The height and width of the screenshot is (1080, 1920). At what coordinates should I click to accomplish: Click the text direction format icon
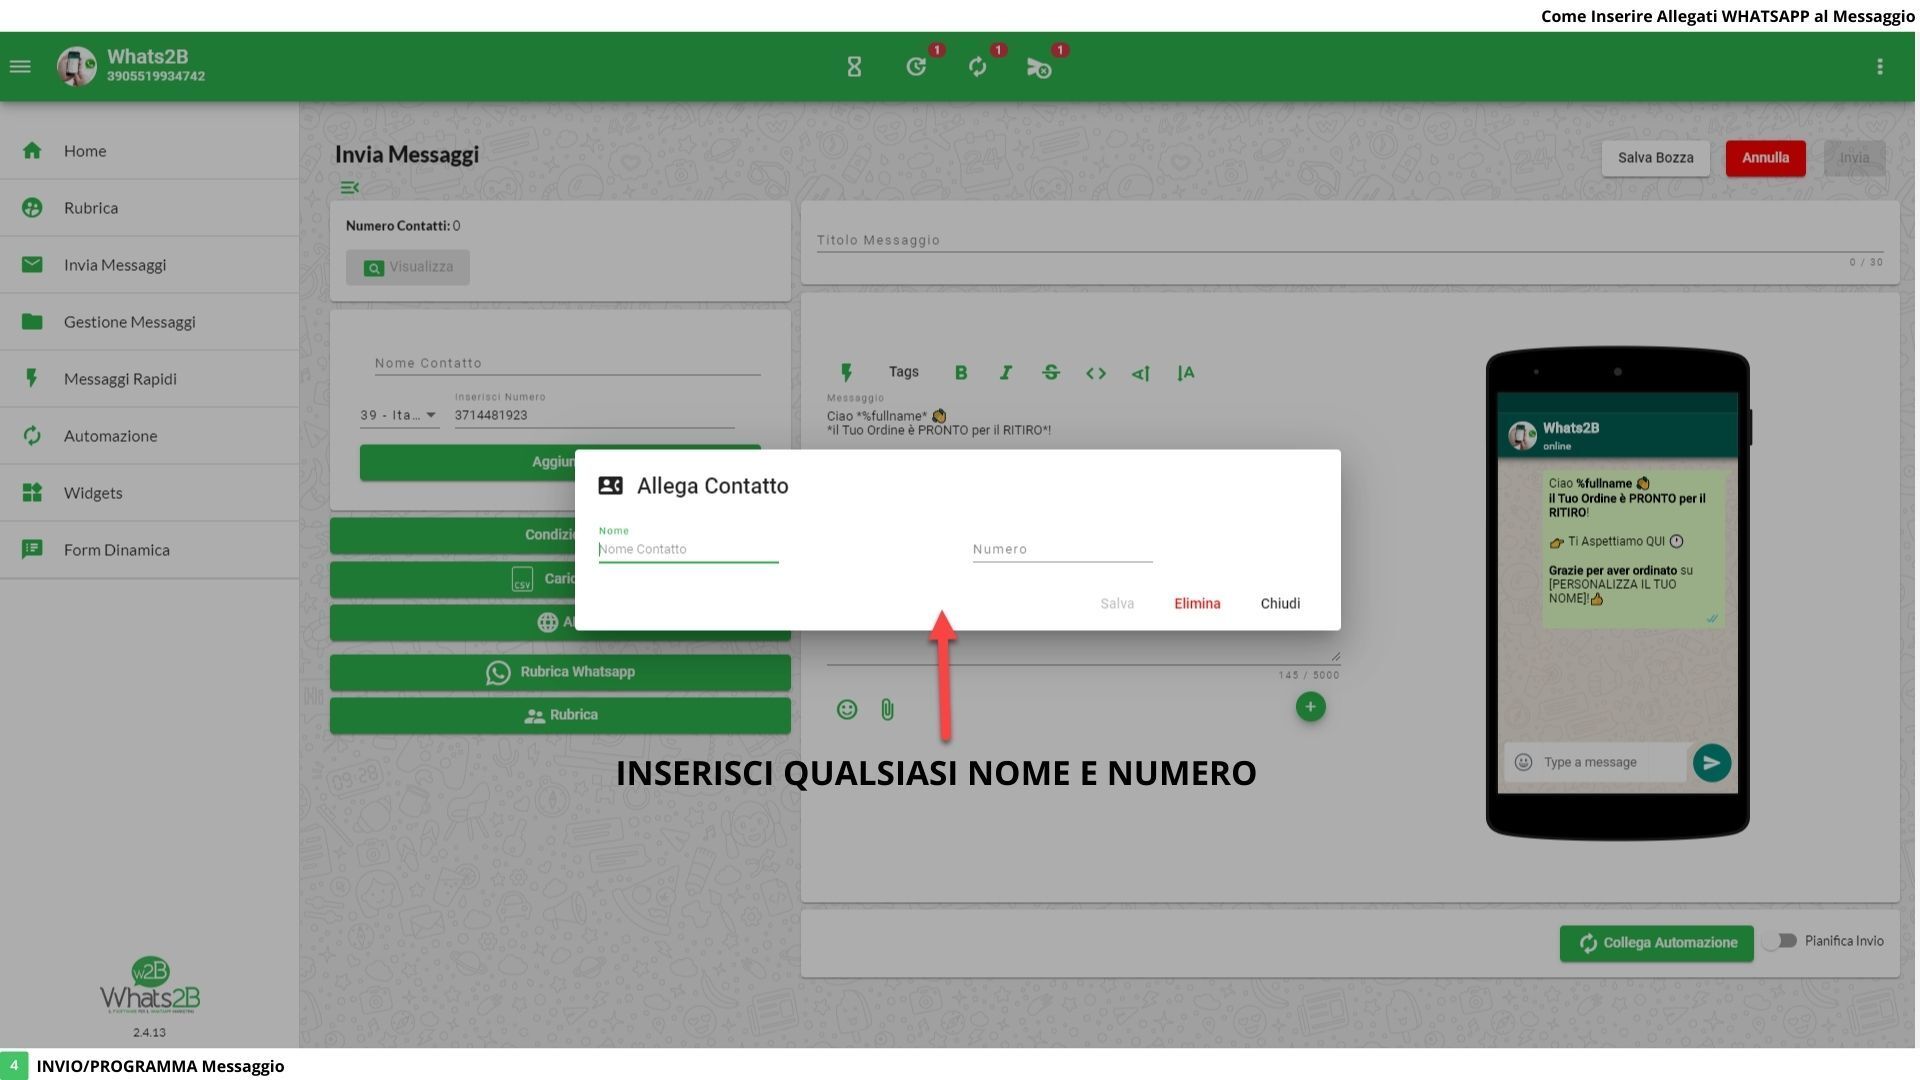click(x=1140, y=373)
